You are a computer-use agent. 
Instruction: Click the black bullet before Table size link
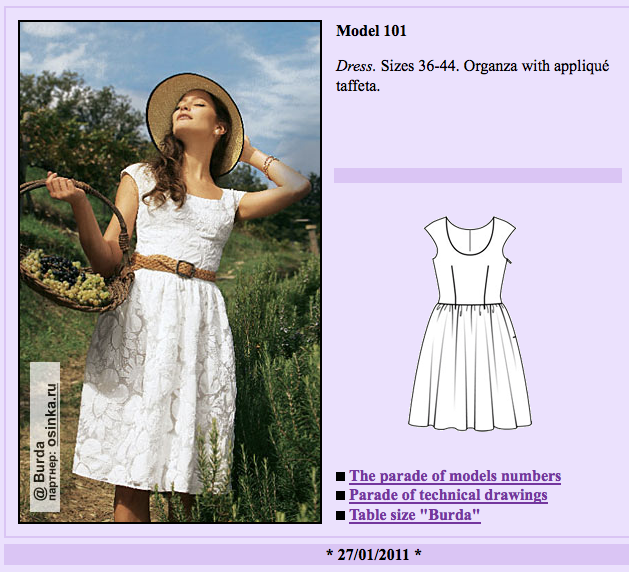coord(341,515)
